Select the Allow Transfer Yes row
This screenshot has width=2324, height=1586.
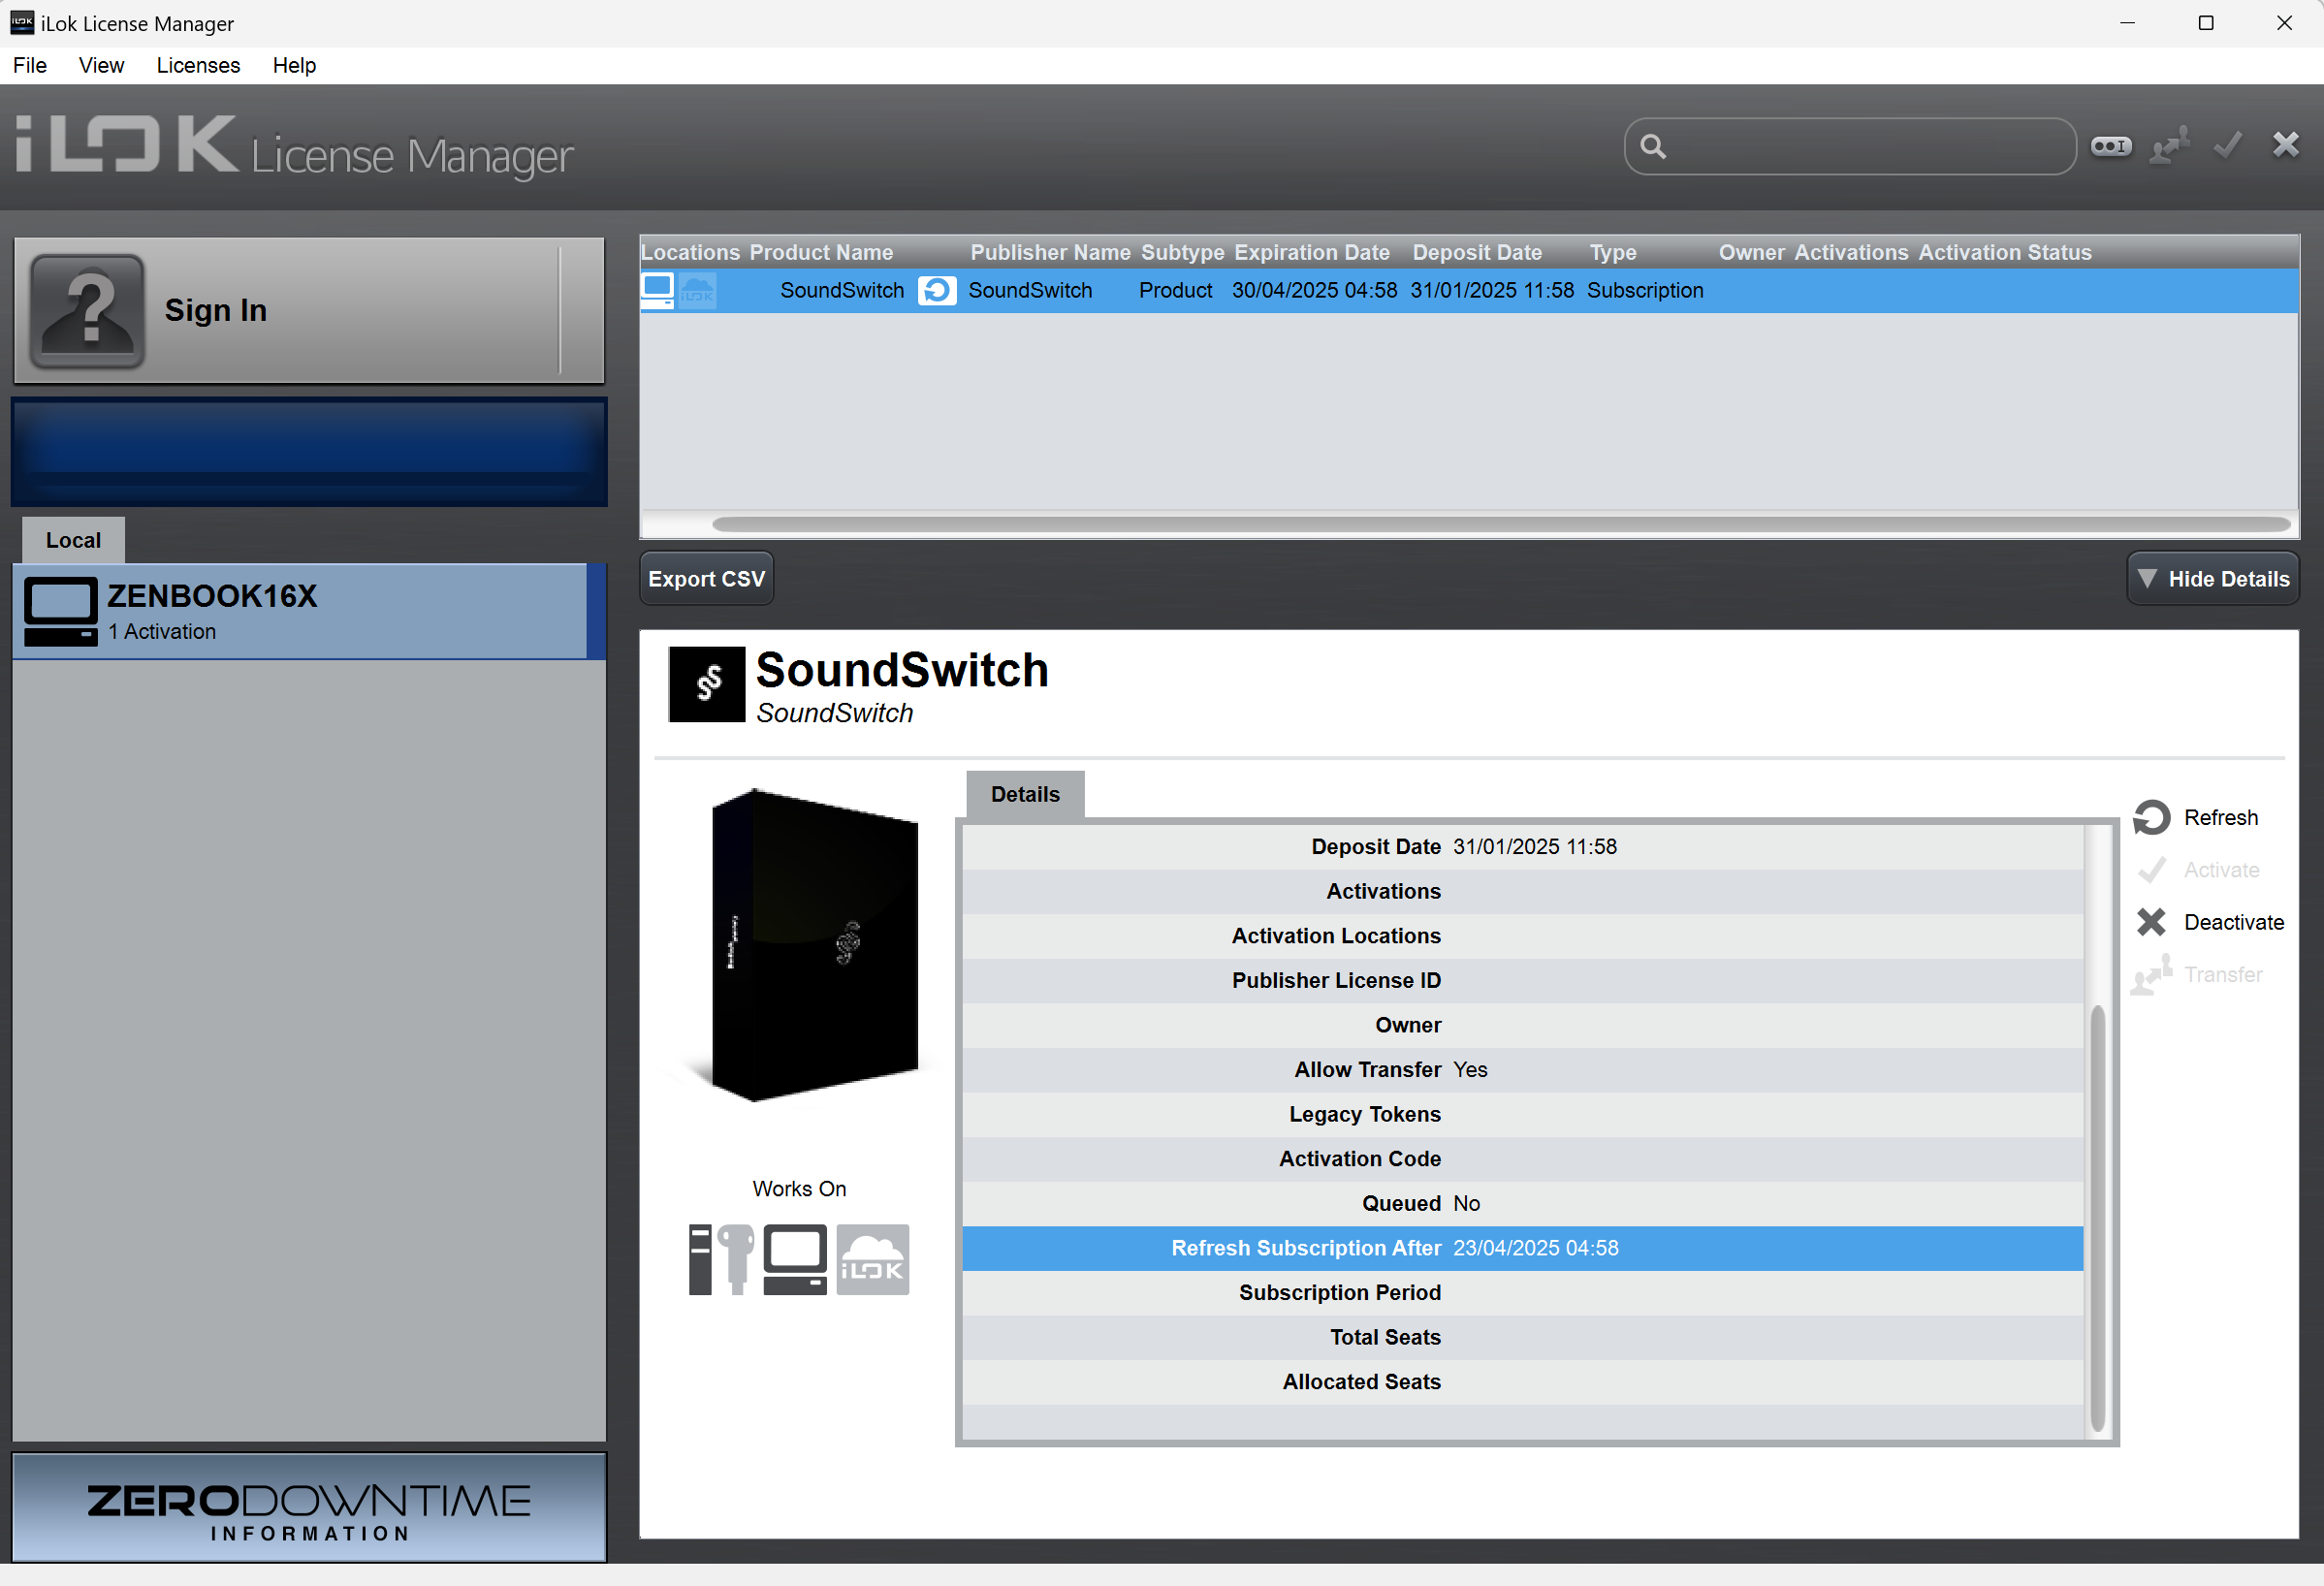[x=1522, y=1070]
